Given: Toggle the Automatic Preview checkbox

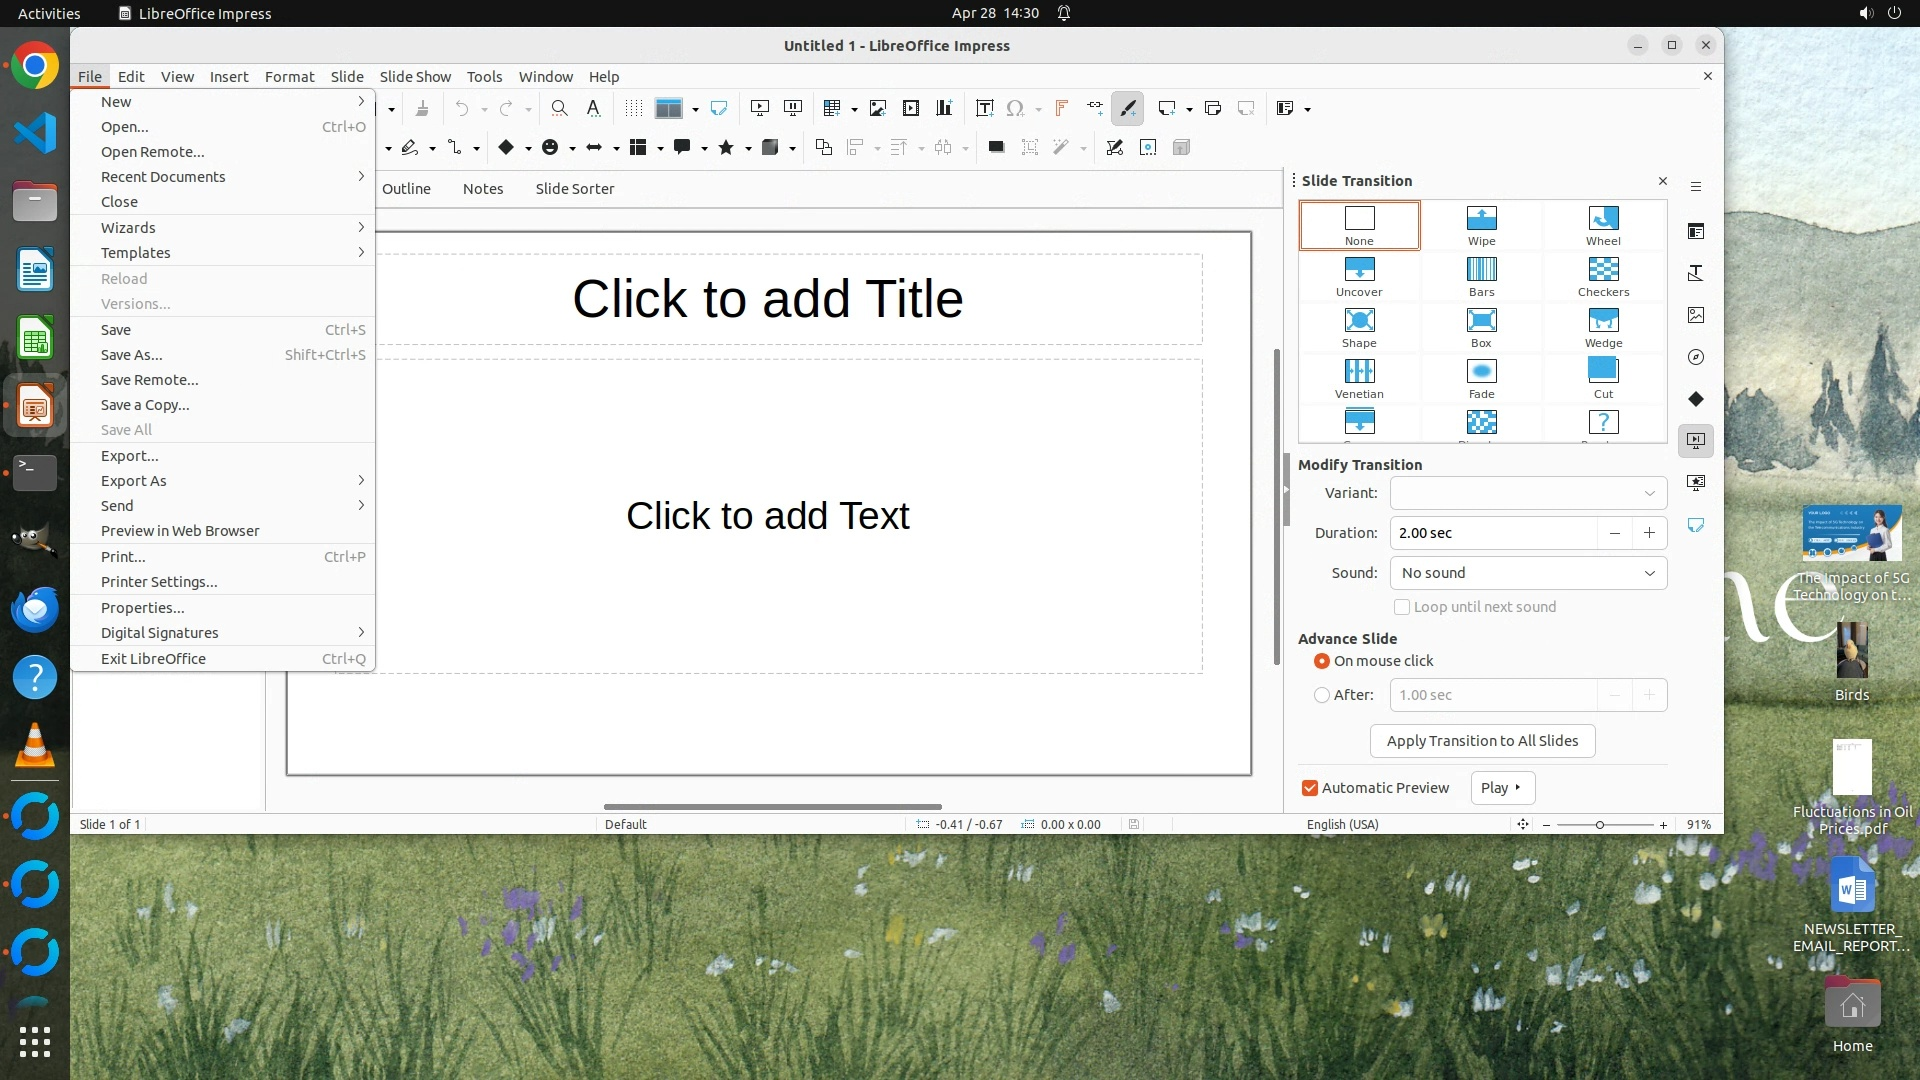Looking at the screenshot, I should (1310, 788).
